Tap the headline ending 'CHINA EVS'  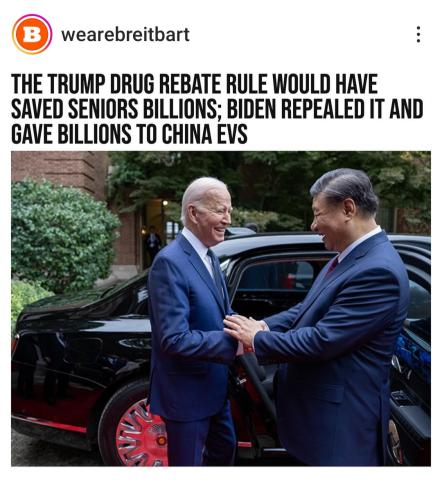click(204, 134)
